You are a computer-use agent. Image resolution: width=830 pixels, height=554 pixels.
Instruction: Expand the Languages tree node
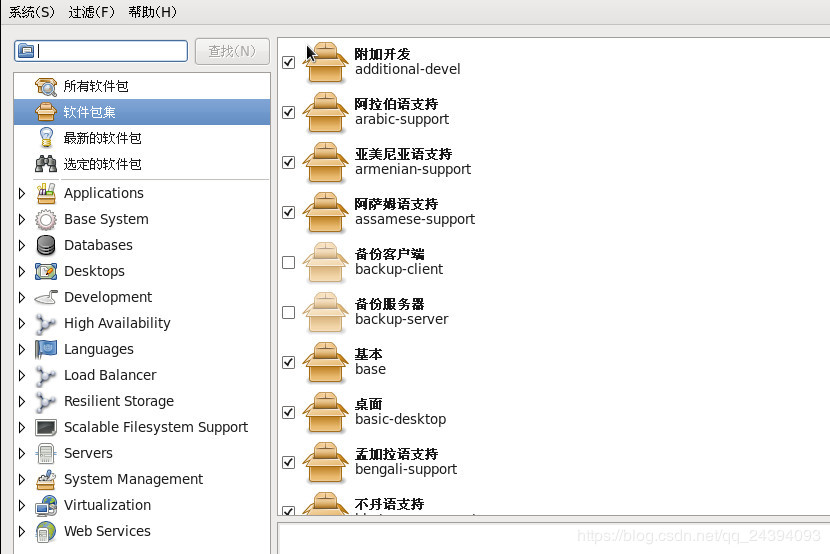point(22,349)
